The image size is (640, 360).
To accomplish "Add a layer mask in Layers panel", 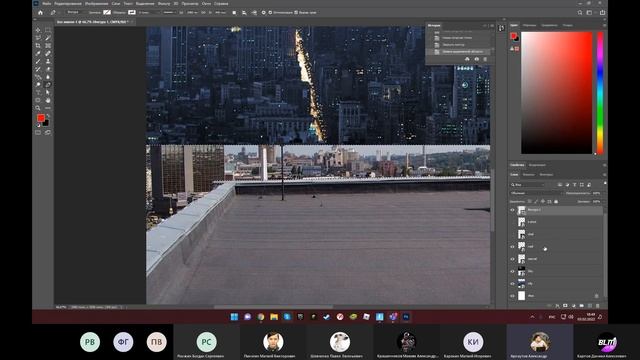I will 565,306.
